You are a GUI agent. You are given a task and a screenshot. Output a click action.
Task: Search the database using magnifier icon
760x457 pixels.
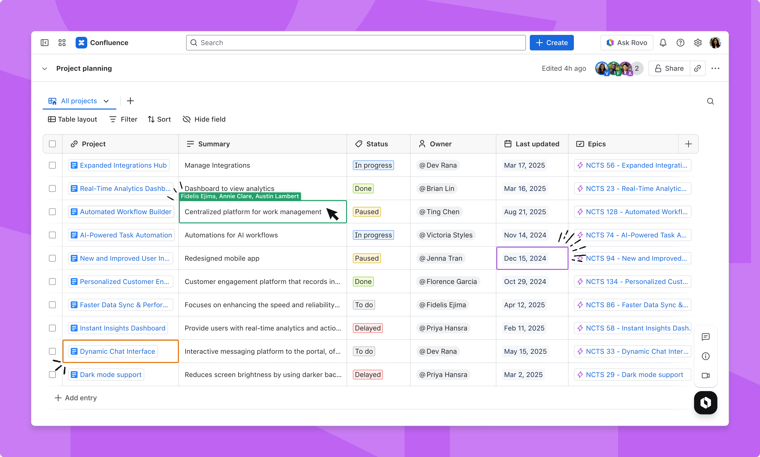coord(711,101)
